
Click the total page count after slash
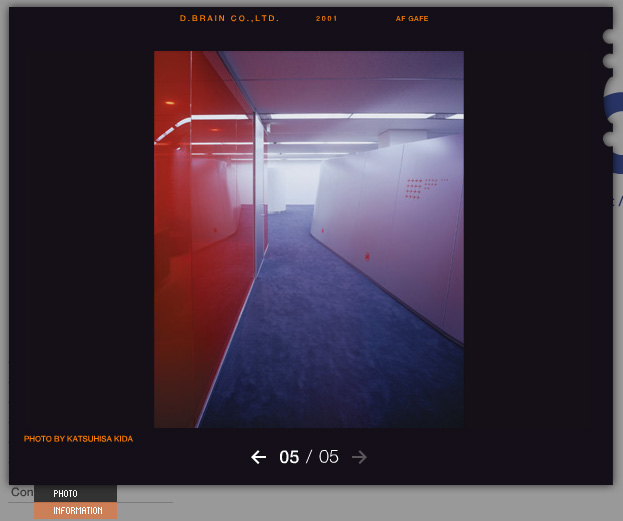(x=329, y=457)
